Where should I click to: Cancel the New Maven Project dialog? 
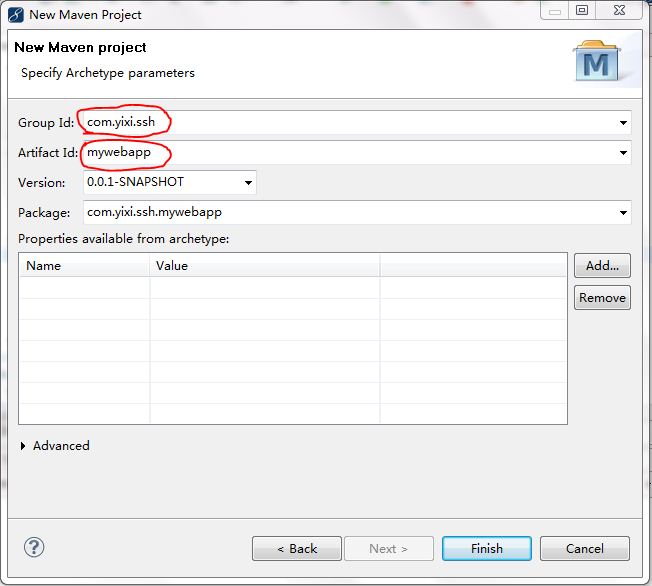[585, 548]
